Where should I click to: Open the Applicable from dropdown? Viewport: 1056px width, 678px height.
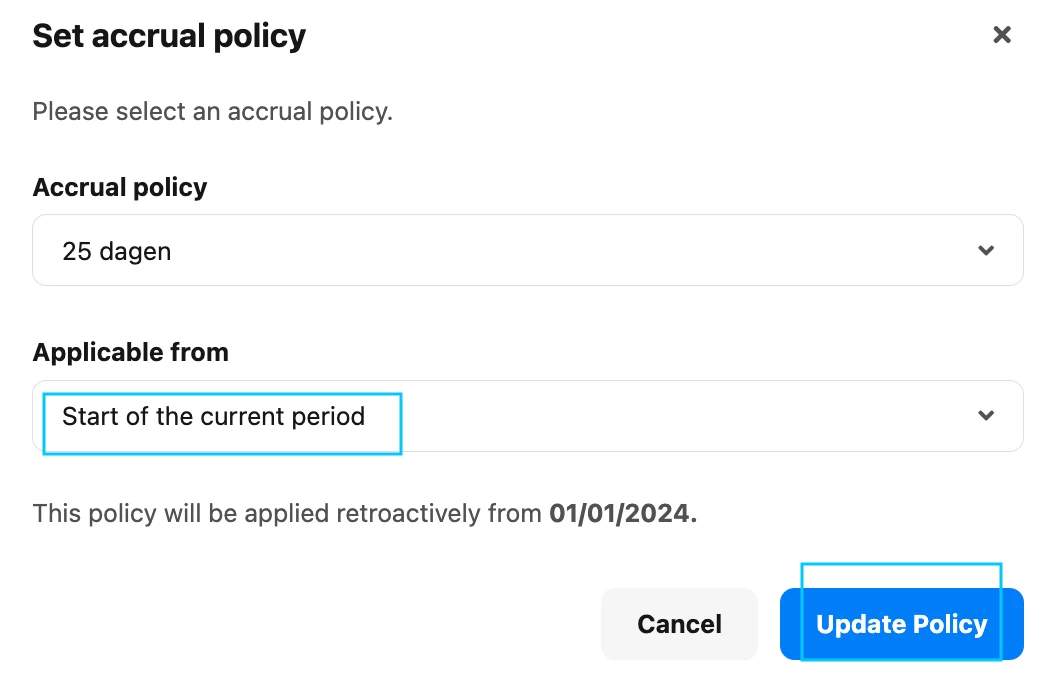click(x=527, y=416)
